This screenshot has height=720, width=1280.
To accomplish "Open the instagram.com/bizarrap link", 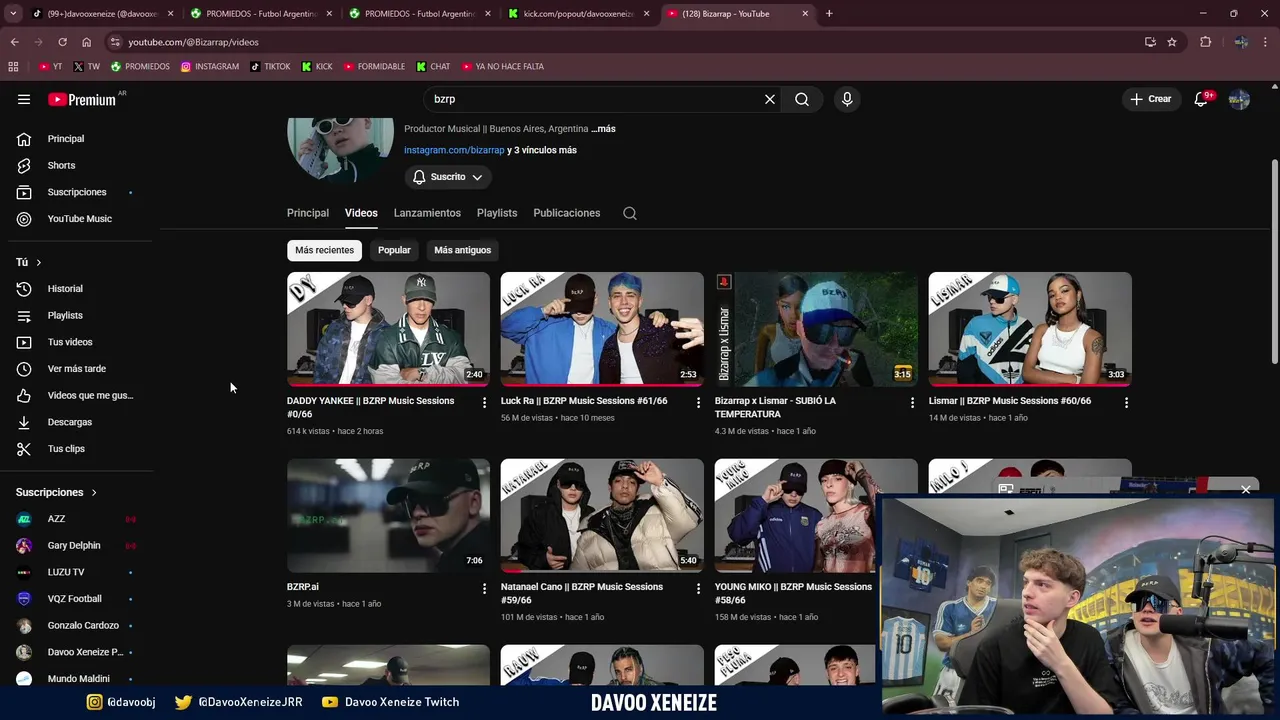I will pyautogui.click(x=454, y=150).
